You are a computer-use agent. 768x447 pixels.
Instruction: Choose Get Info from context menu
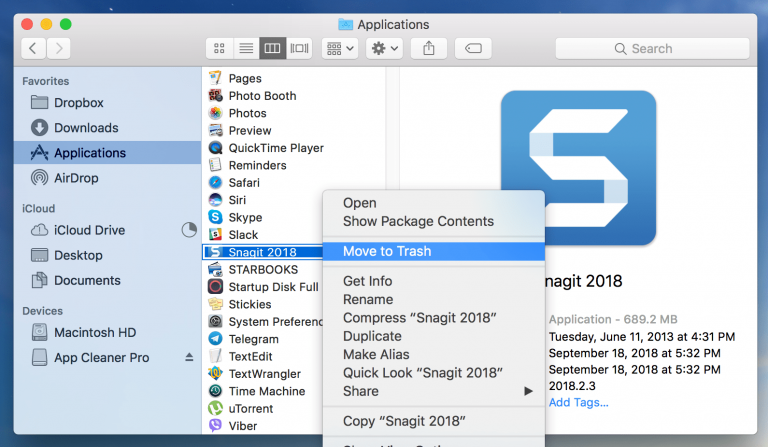pyautogui.click(x=433, y=281)
